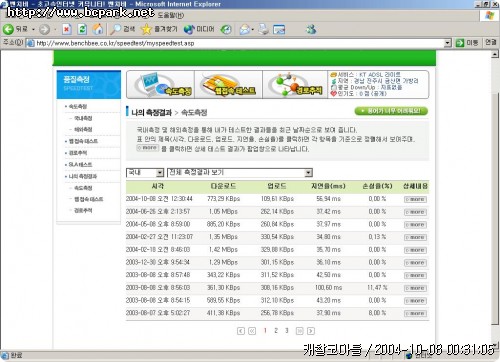Viewport: 500px width, 362px height.
Task: Click the green Go arrow button
Action: [460, 43]
